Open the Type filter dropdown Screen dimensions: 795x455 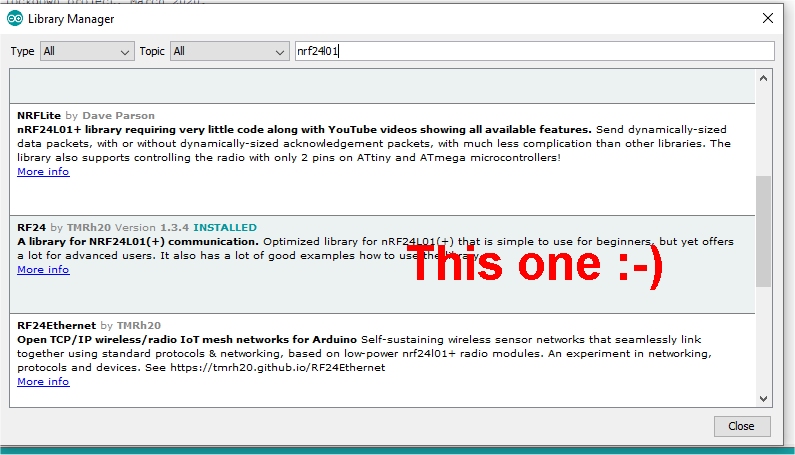tap(87, 51)
